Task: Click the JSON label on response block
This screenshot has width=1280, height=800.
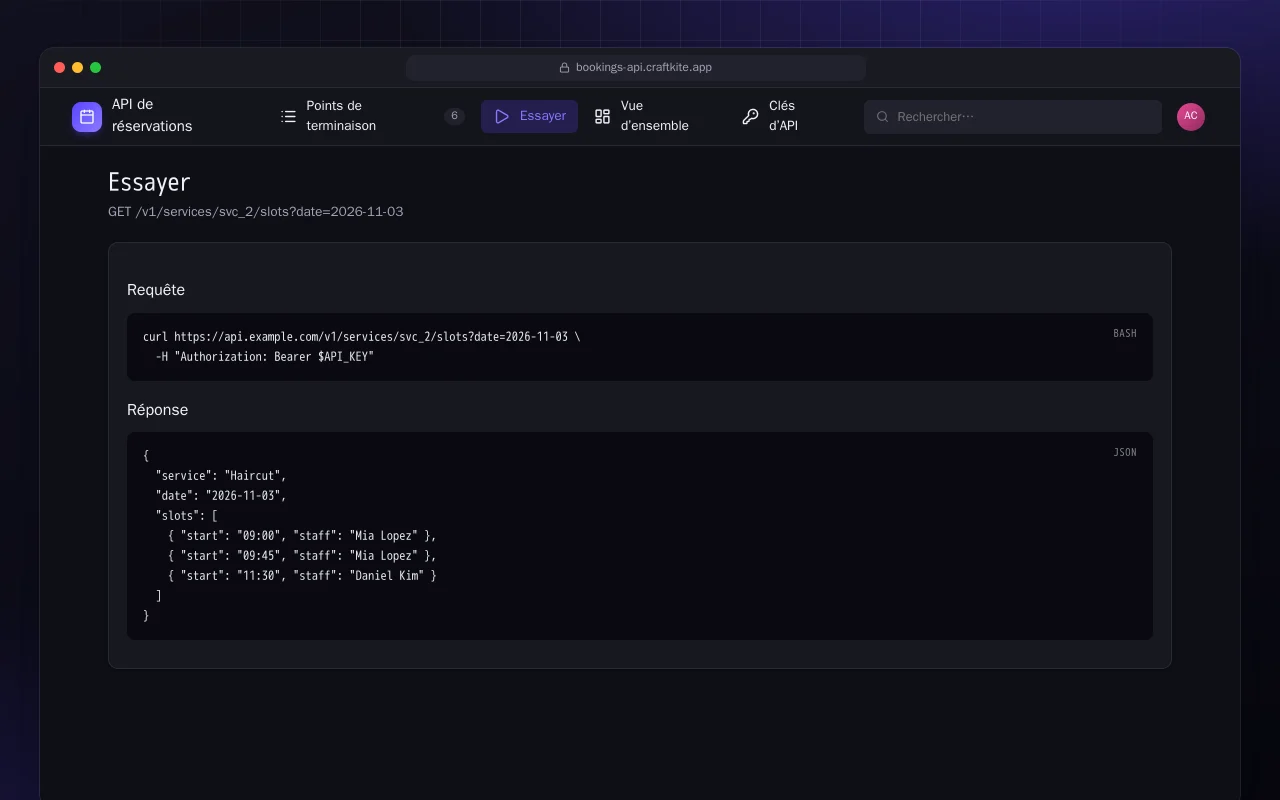Action: click(1125, 452)
